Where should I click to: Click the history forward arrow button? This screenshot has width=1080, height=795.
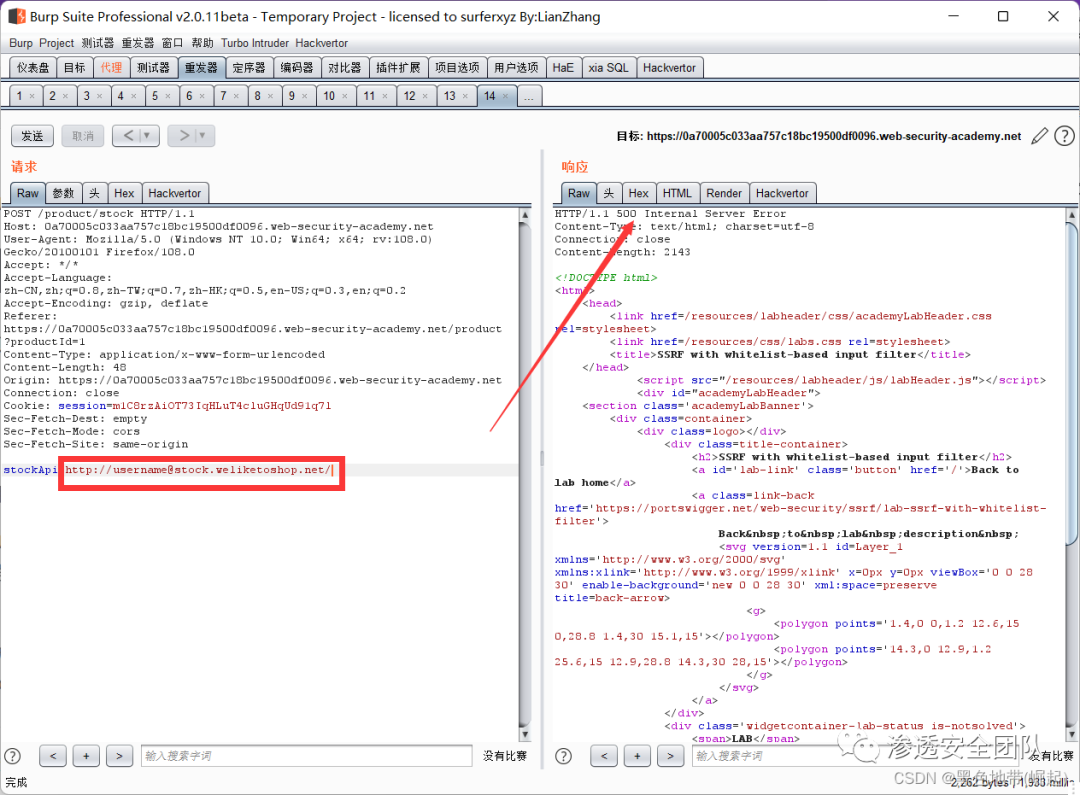point(184,136)
